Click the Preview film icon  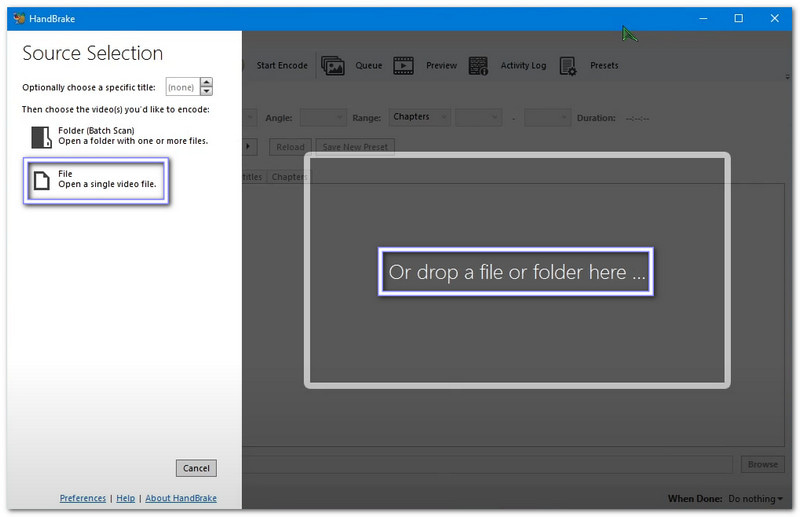coord(404,66)
